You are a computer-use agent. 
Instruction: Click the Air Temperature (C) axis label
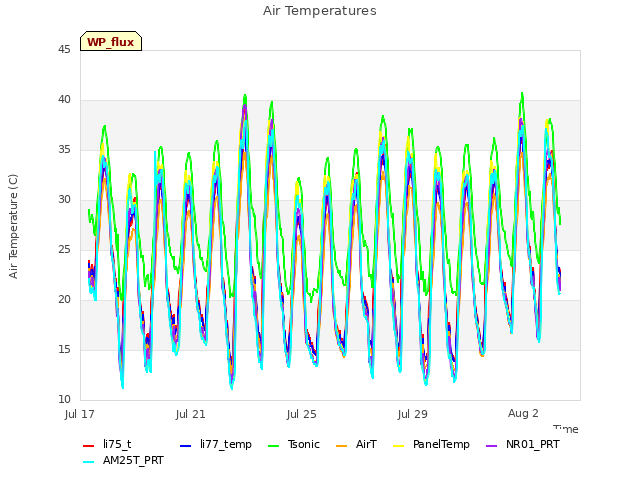pos(13,227)
